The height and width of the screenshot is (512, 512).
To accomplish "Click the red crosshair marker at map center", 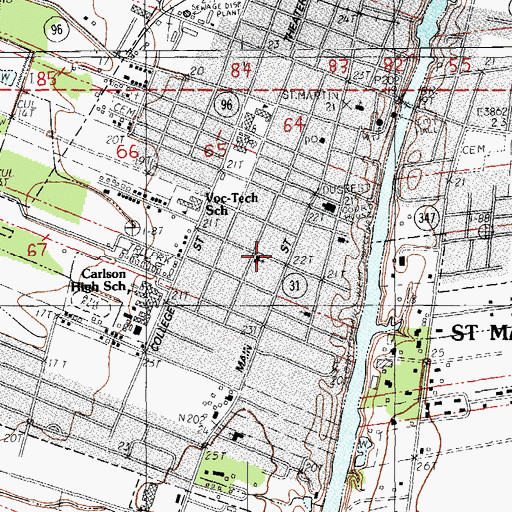I will [x=256, y=256].
